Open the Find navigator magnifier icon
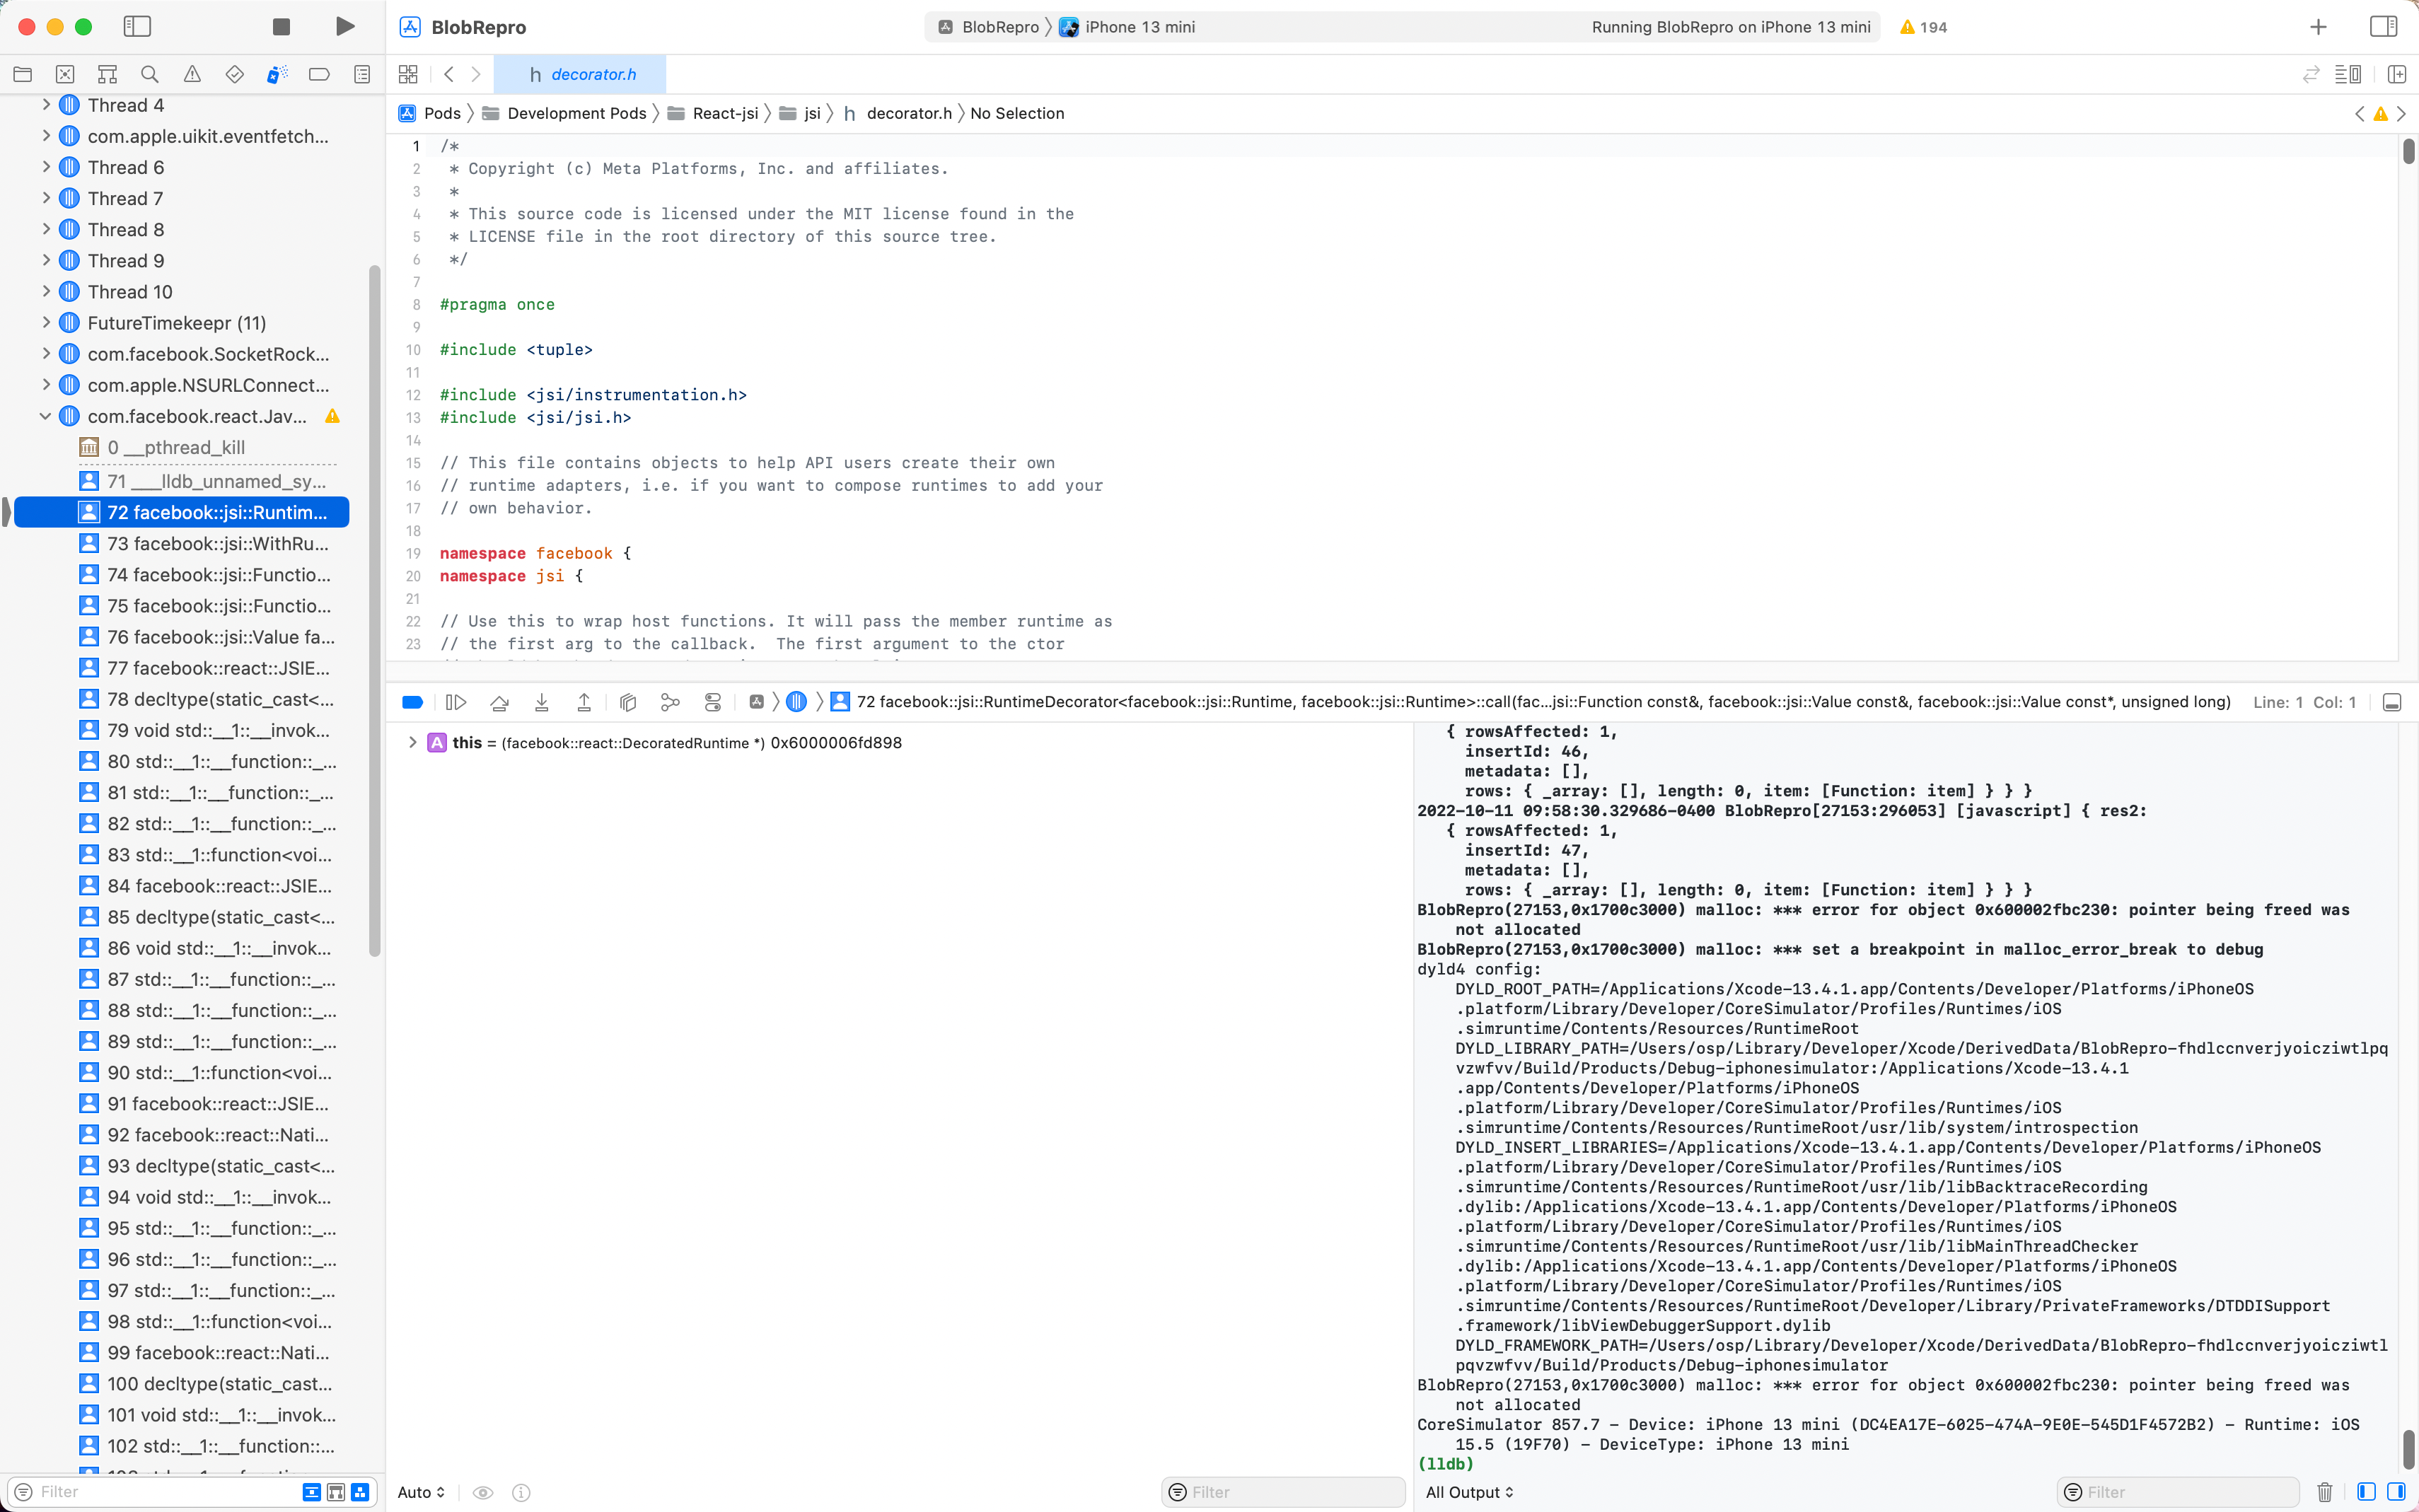 tap(150, 74)
